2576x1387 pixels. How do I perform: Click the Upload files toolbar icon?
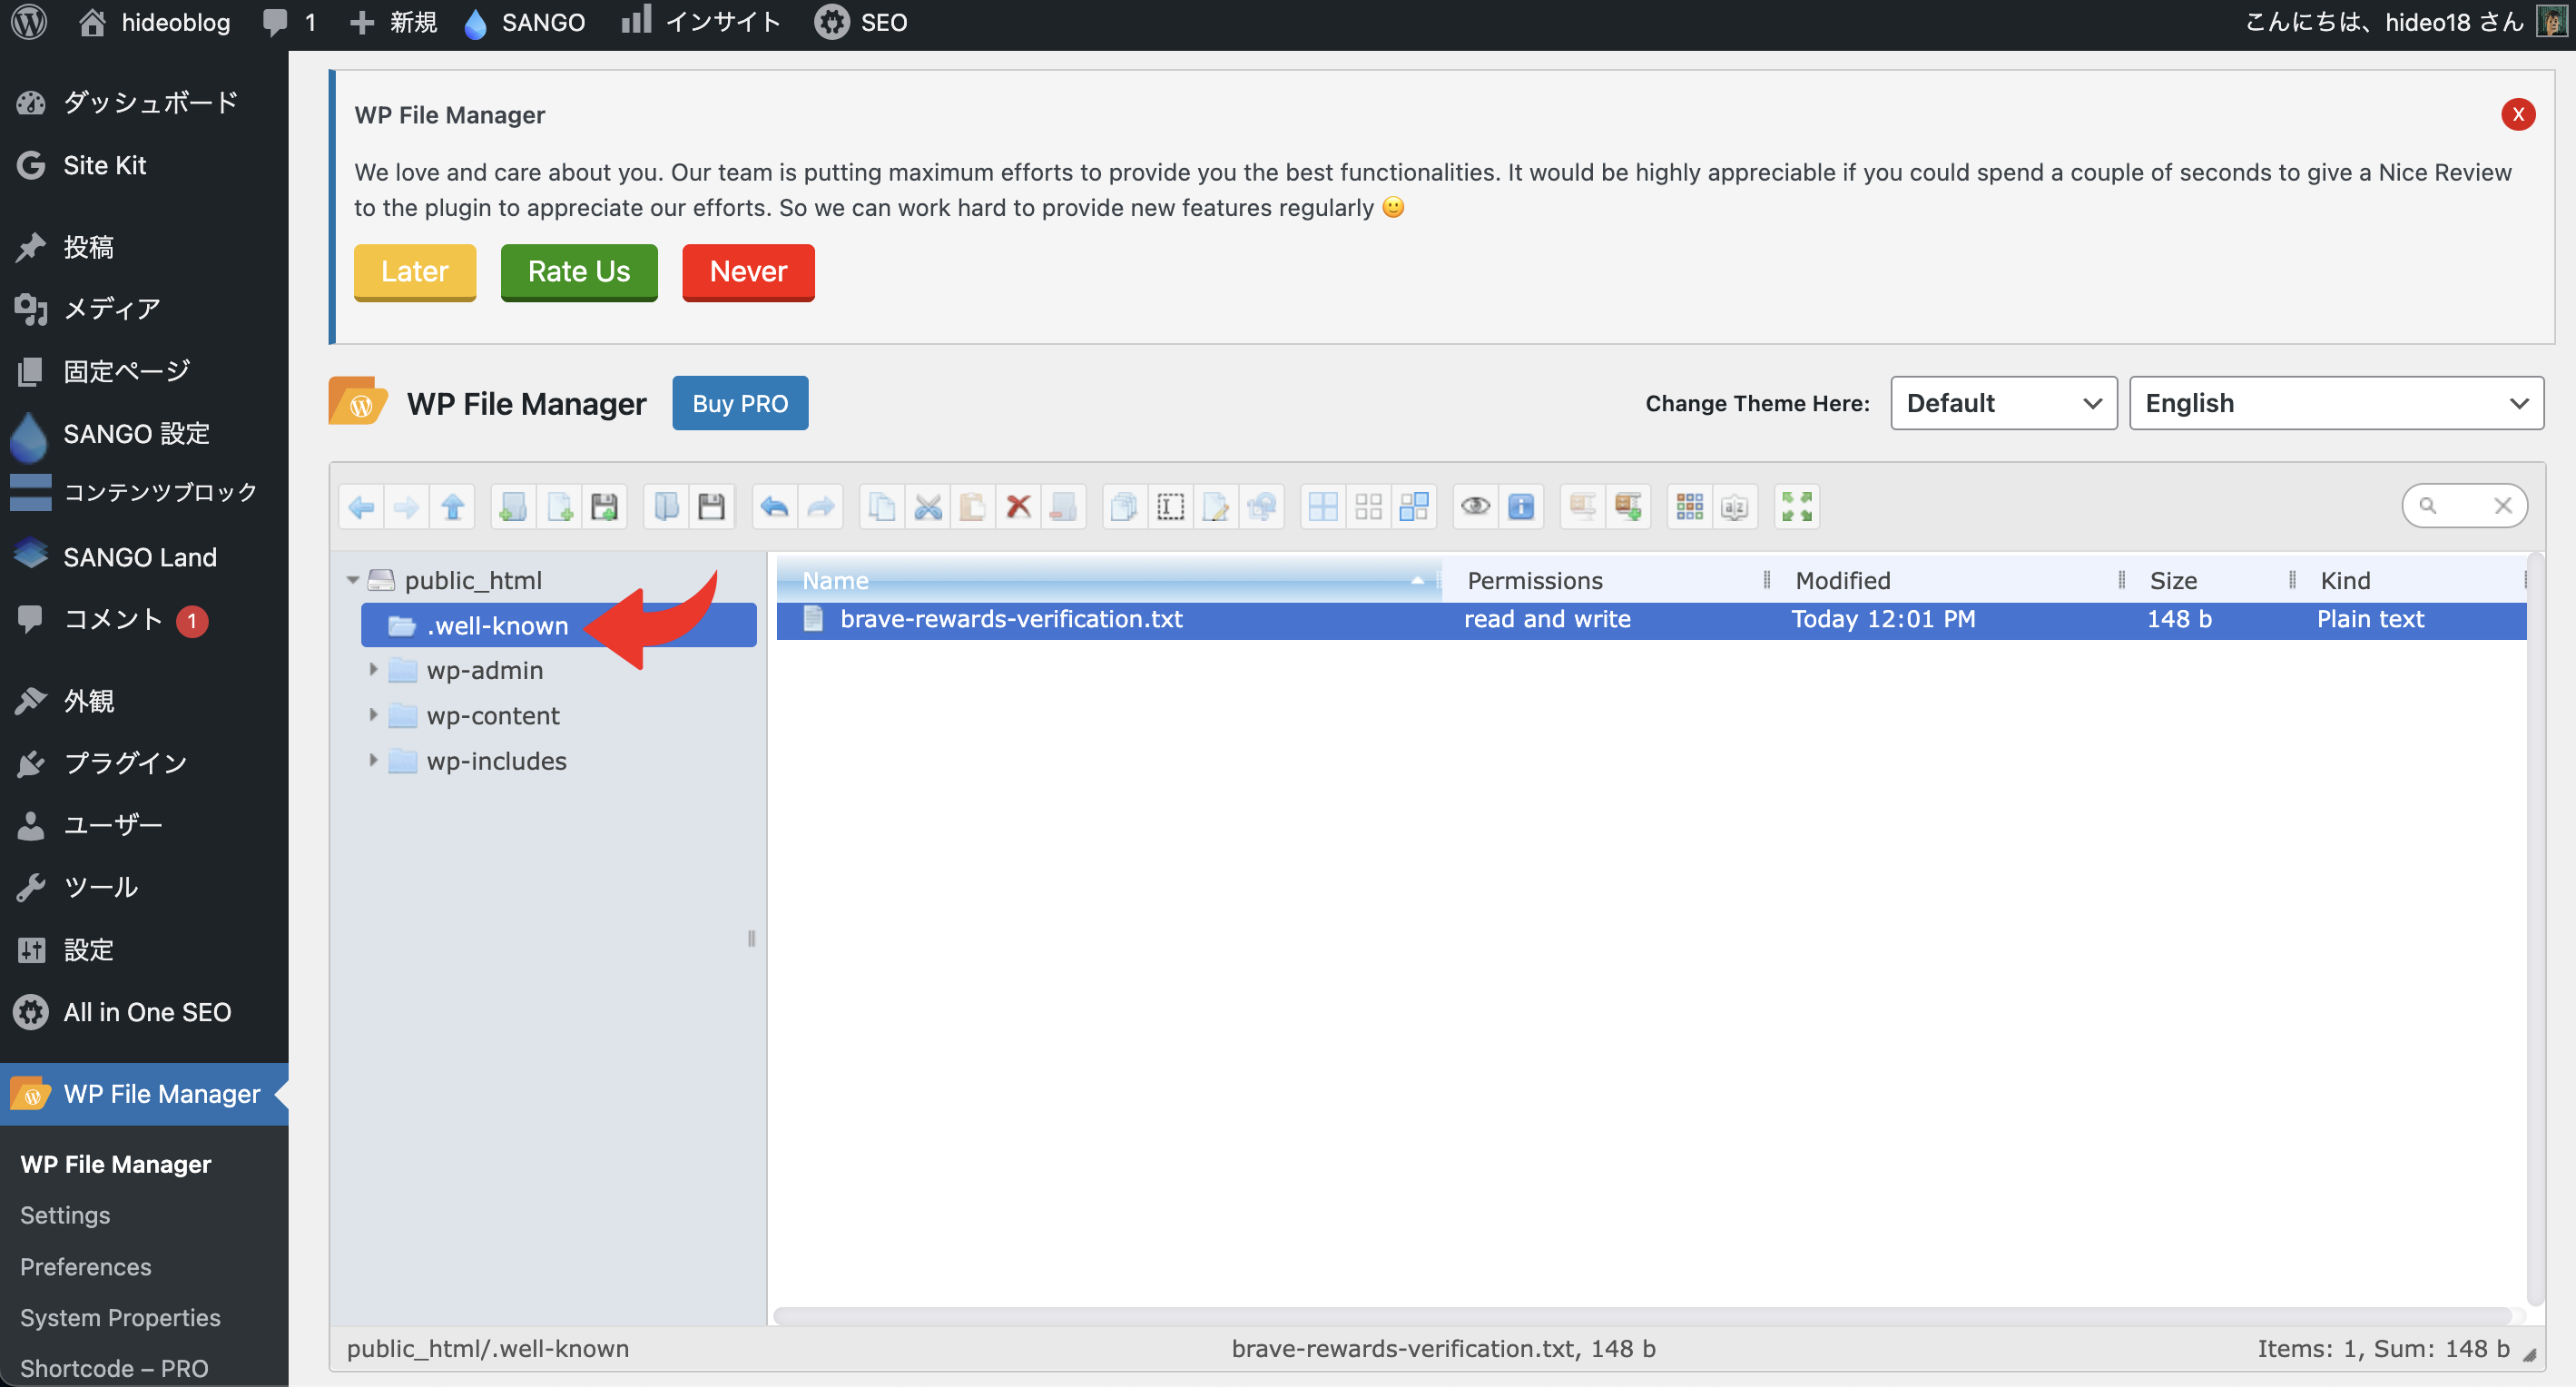coord(605,507)
